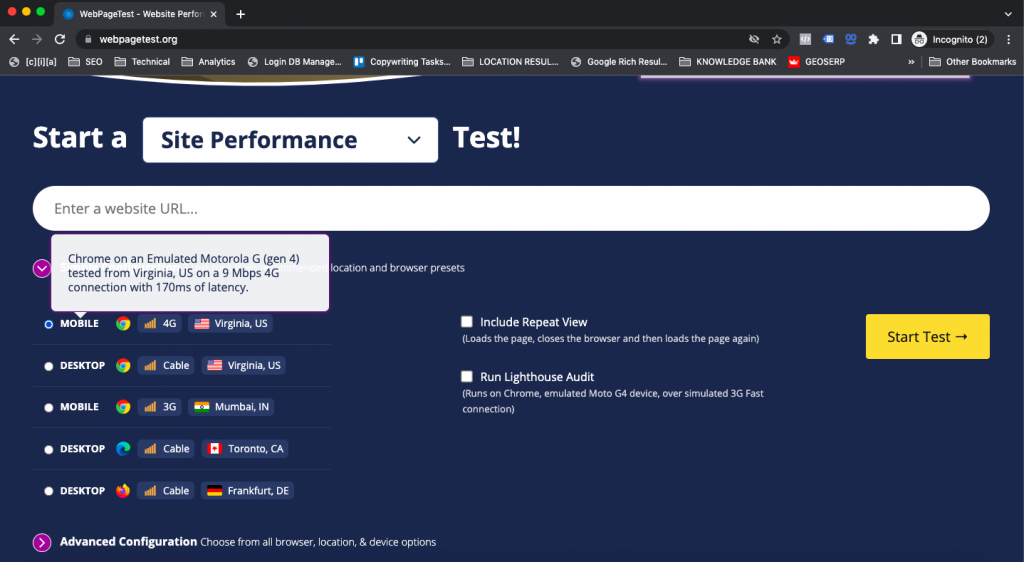Expand the Advanced Configuration section
The image size is (1024, 562).
(42, 542)
